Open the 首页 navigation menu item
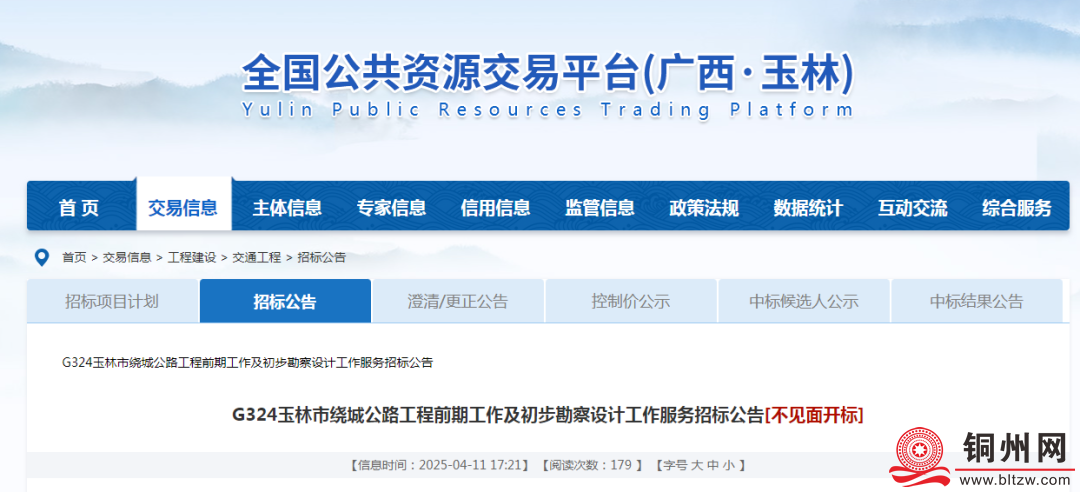Image resolution: width=1080 pixels, height=492 pixels. click(79, 207)
